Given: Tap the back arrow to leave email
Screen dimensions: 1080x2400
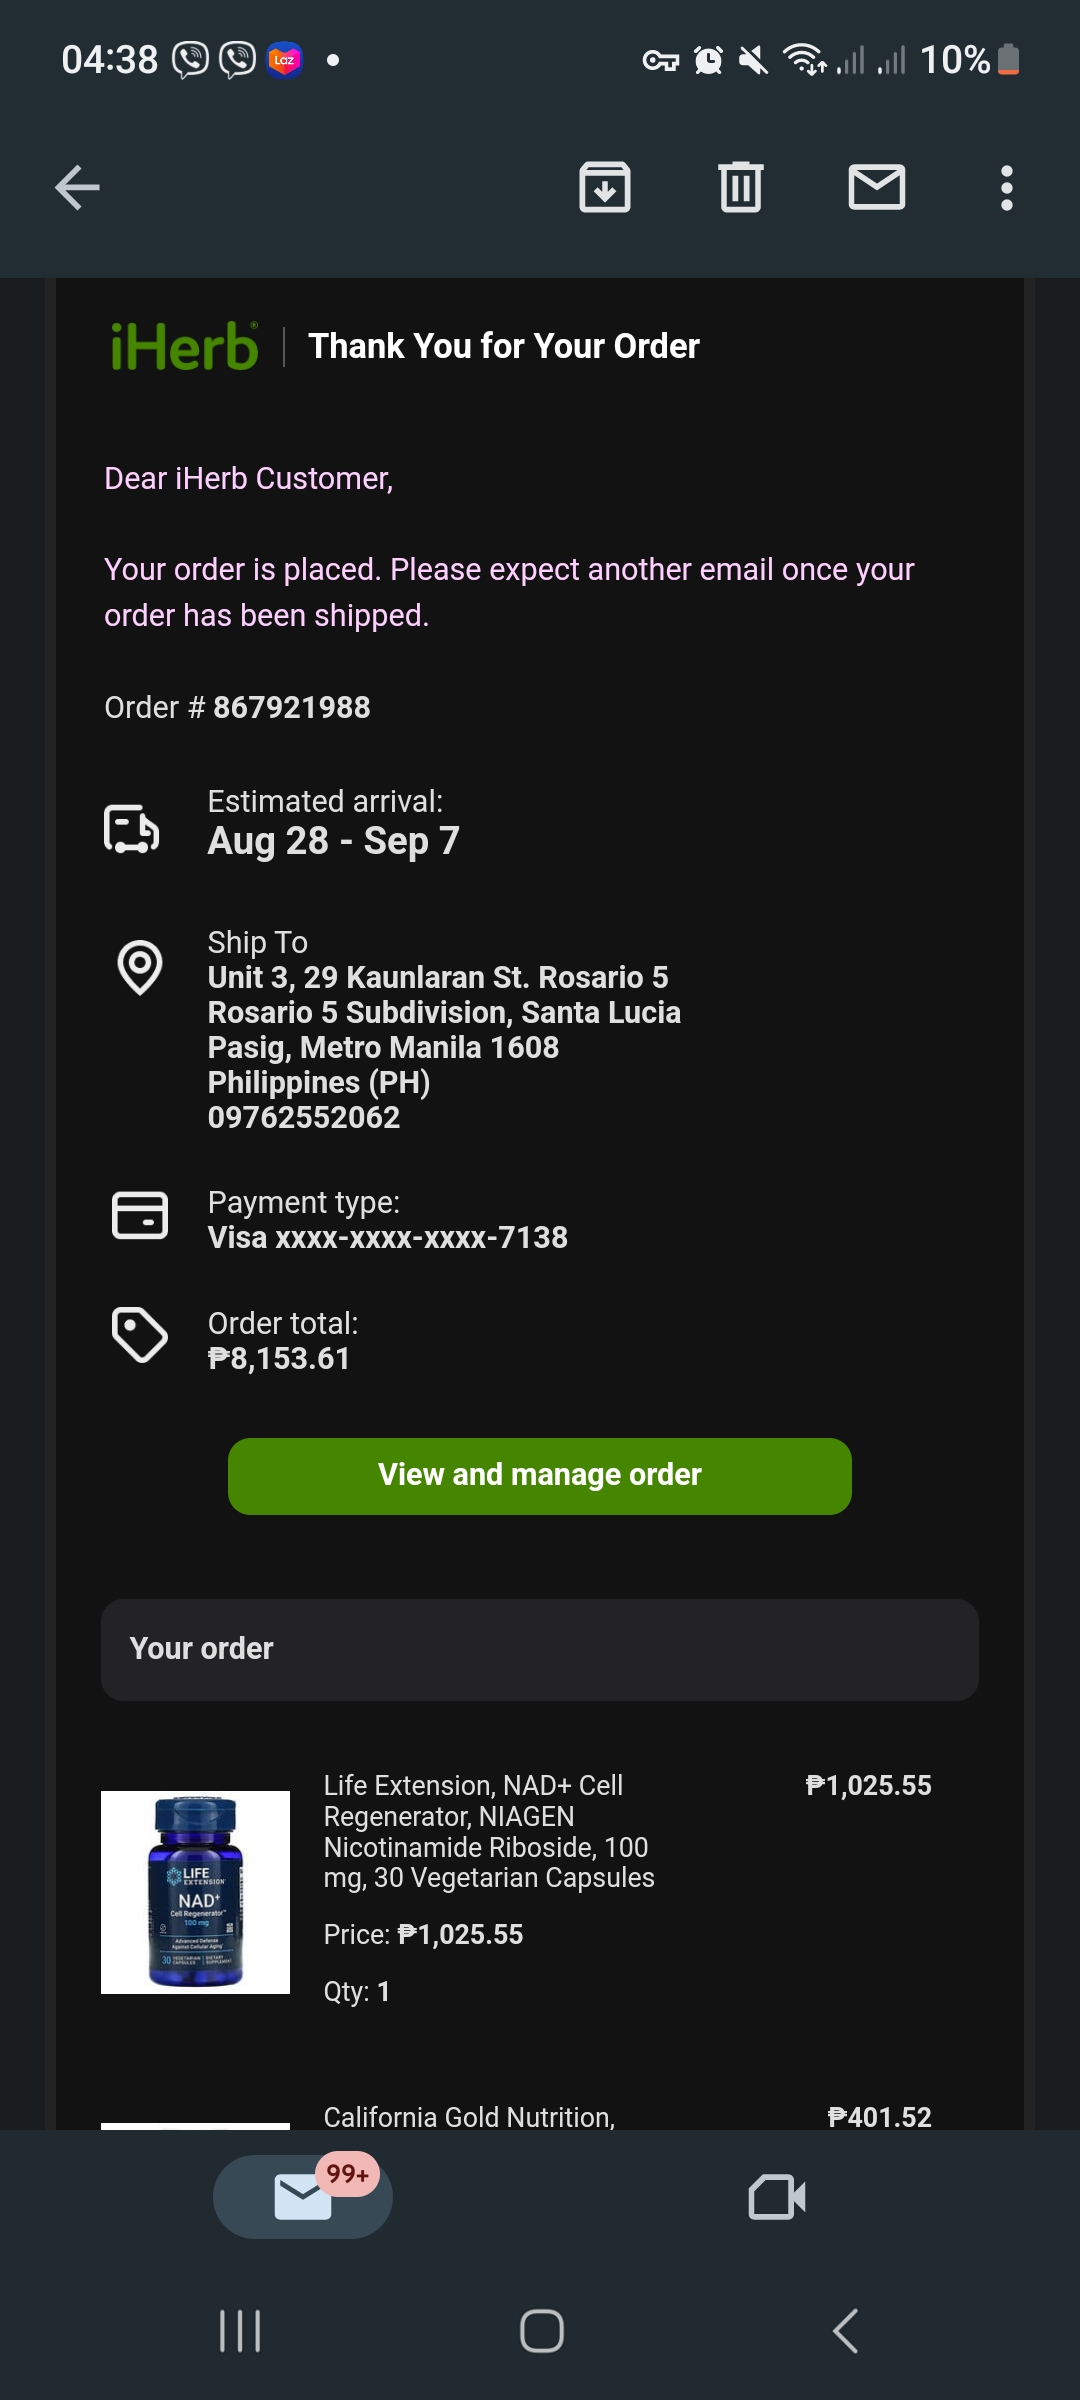Looking at the screenshot, I should click(x=77, y=188).
